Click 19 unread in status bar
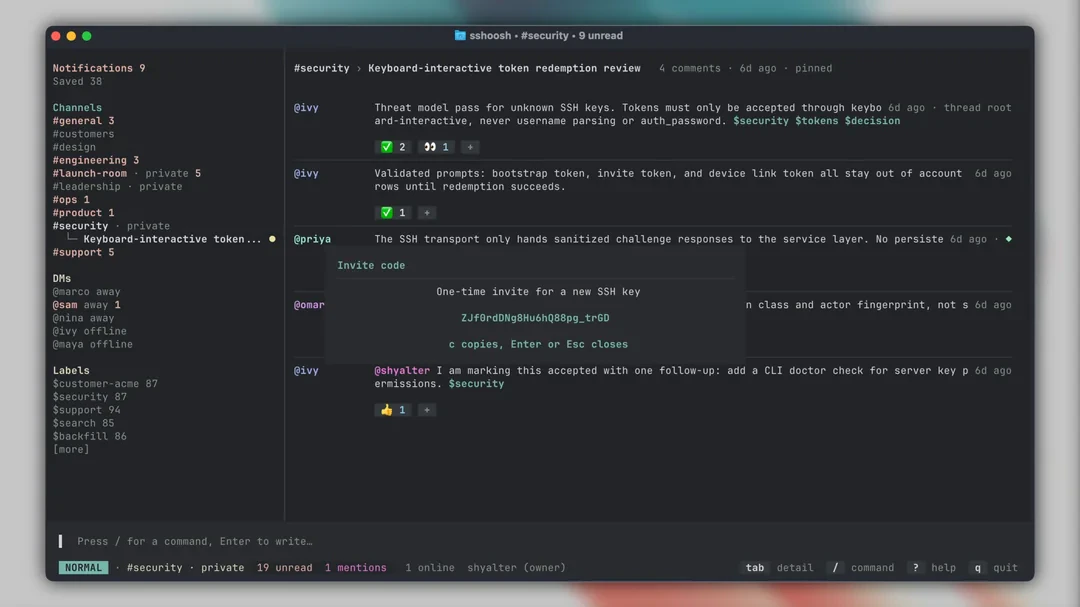Viewport: 1080px width, 607px height. pos(284,568)
